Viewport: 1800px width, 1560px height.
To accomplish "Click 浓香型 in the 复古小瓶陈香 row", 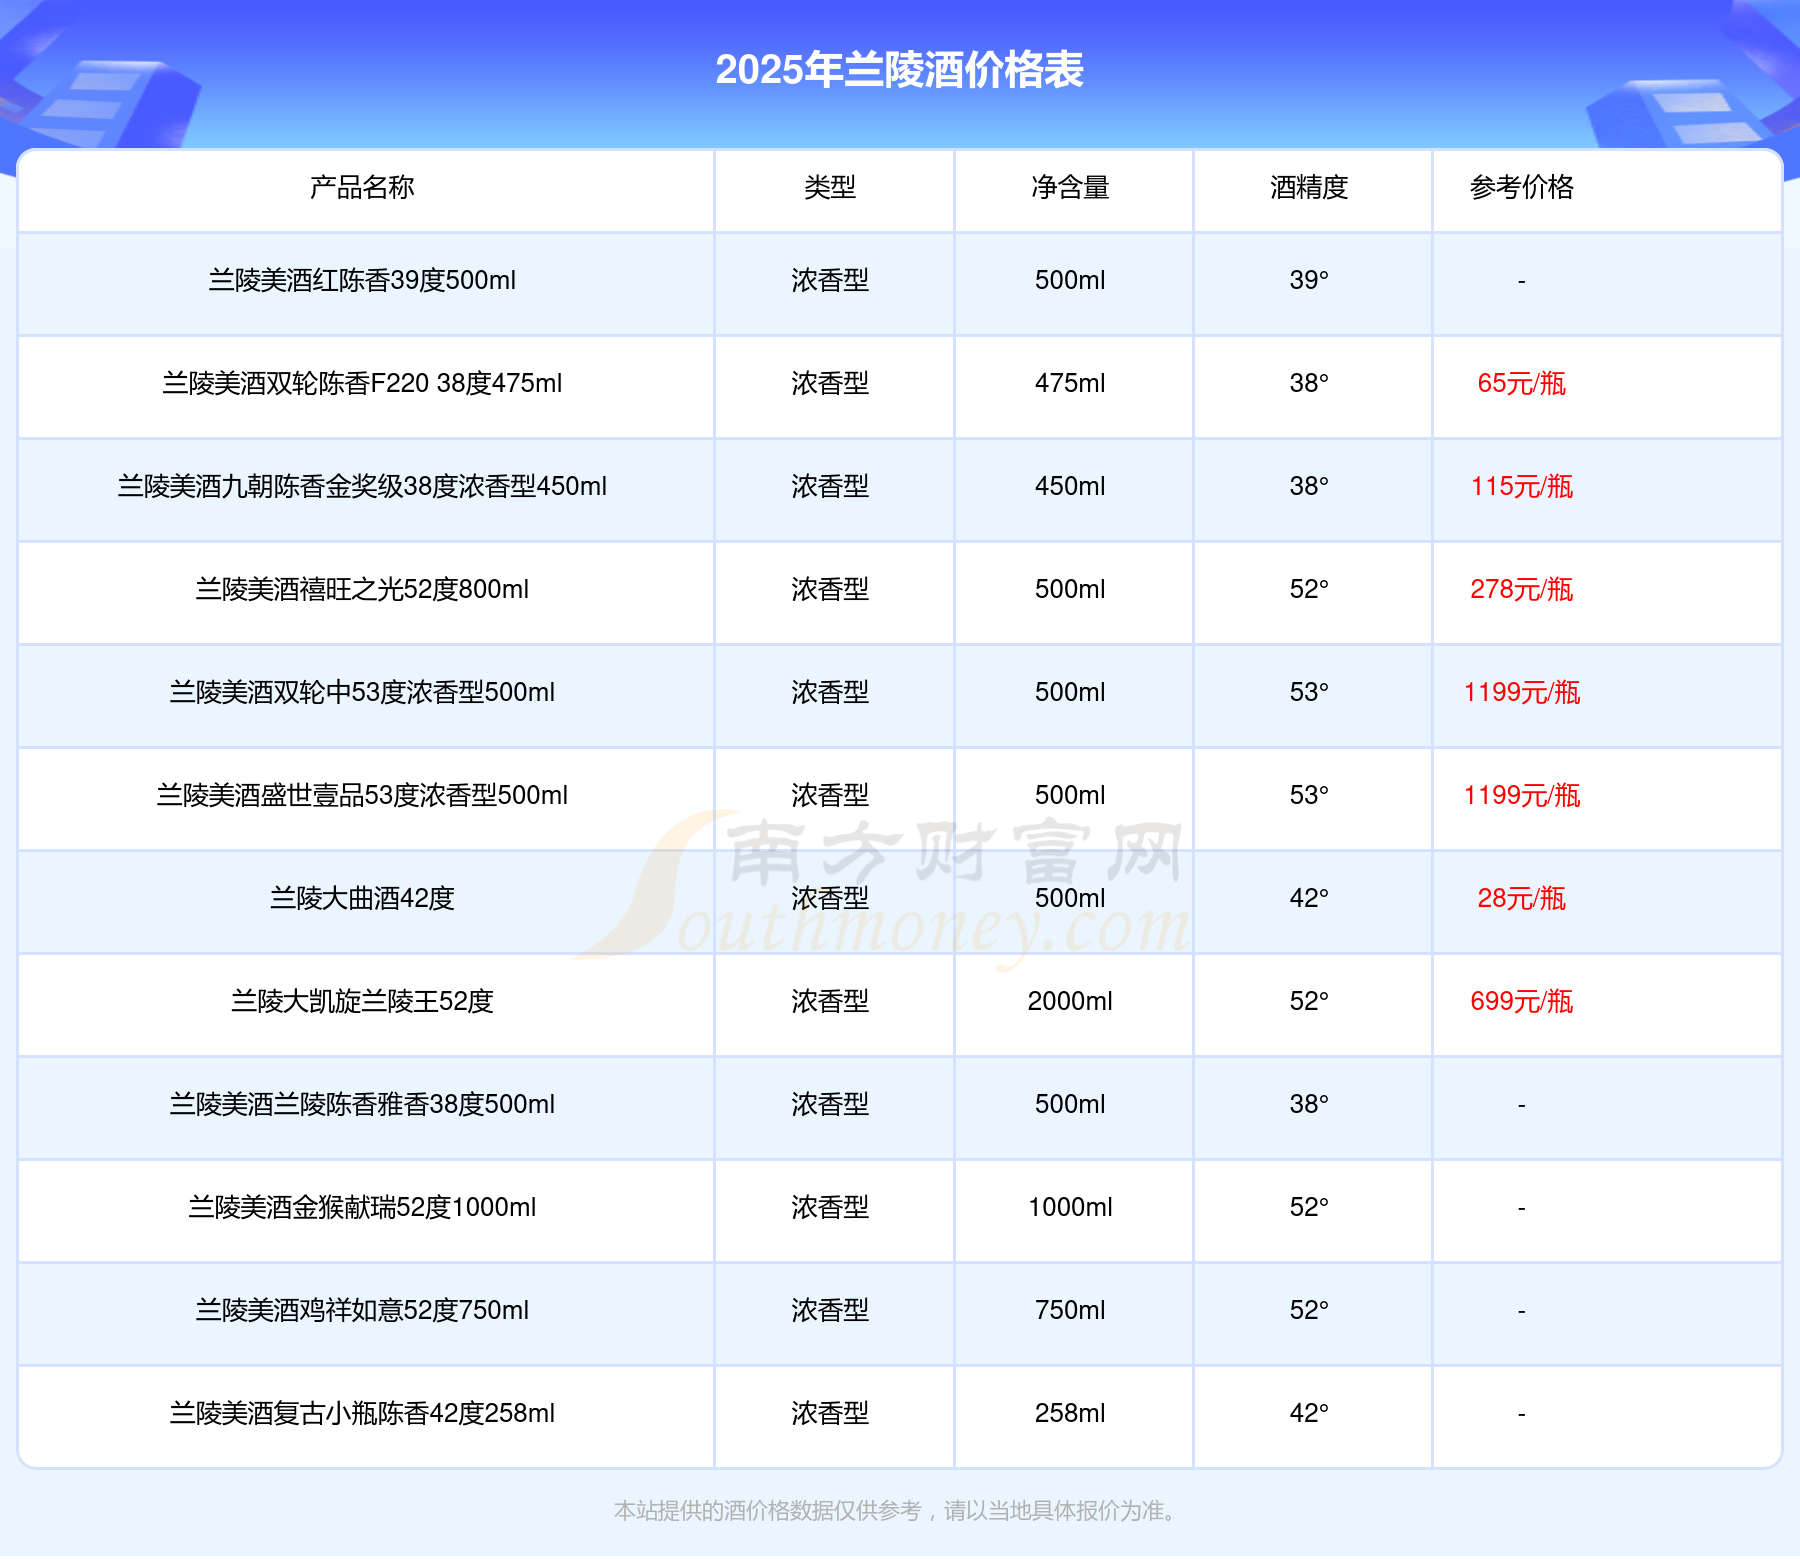I will [830, 1413].
